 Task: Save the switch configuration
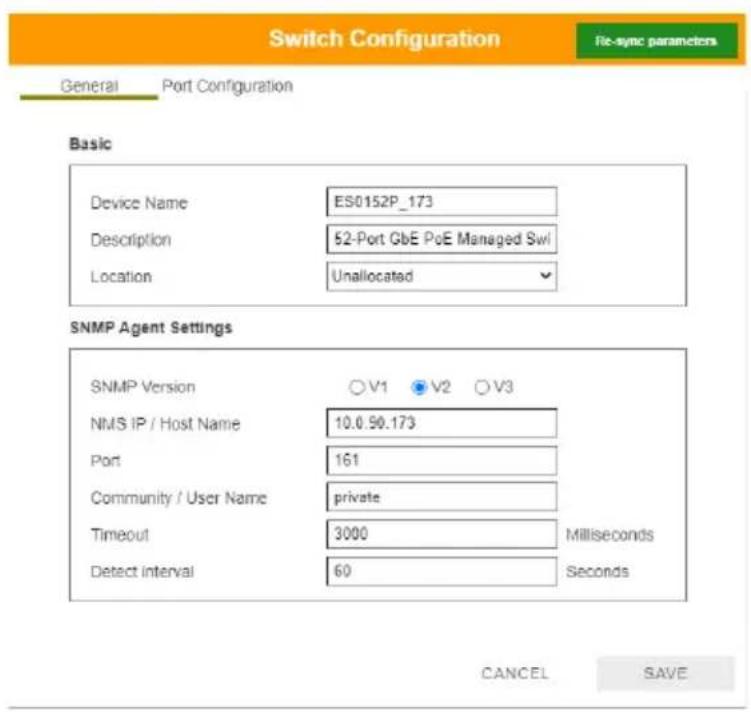click(665, 673)
